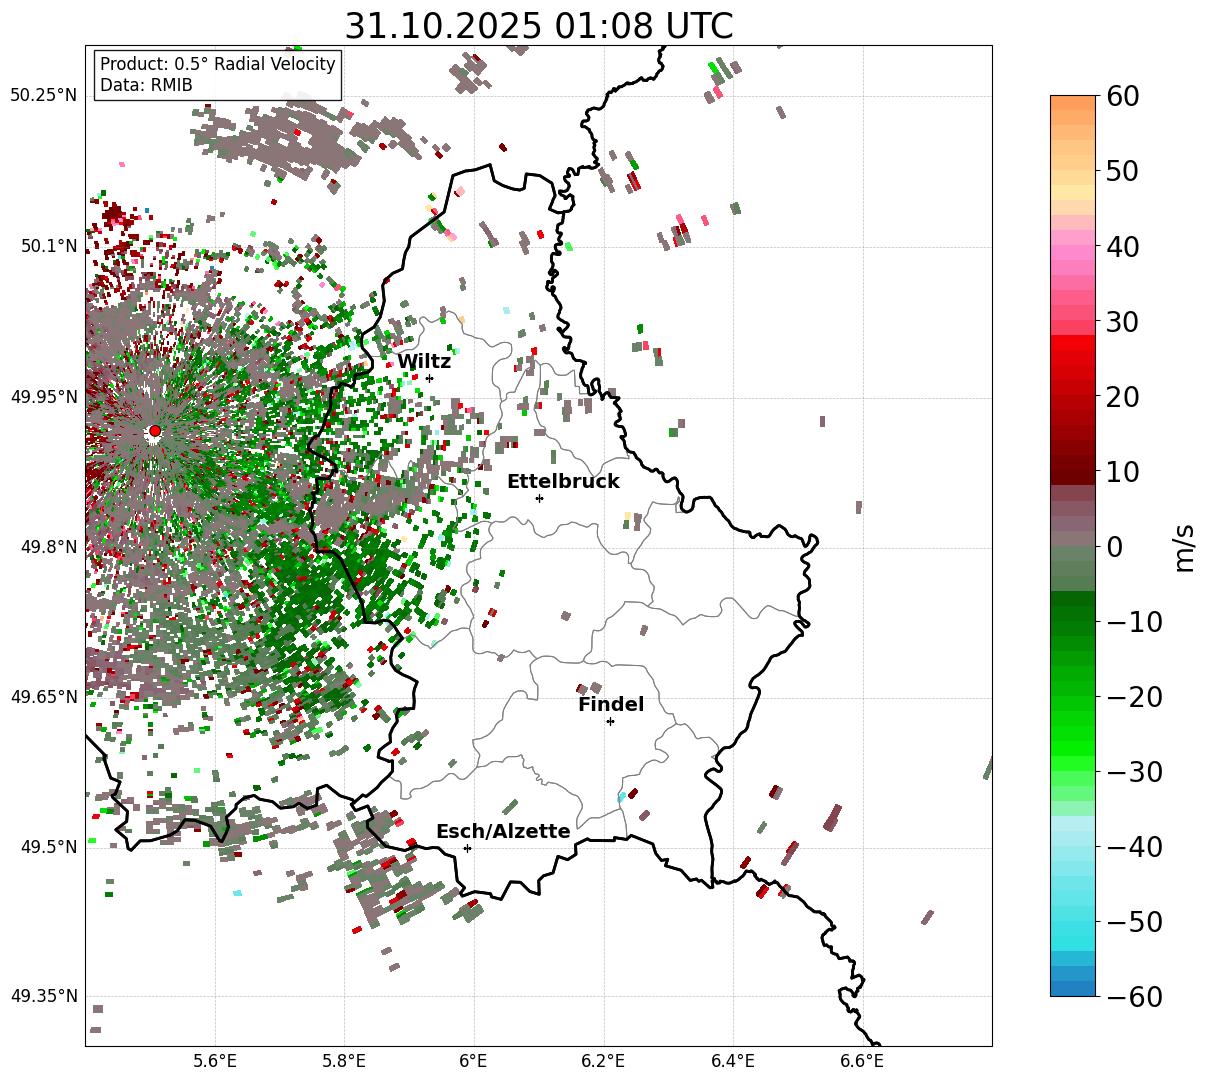Click the red radar location dot

[x=154, y=431]
